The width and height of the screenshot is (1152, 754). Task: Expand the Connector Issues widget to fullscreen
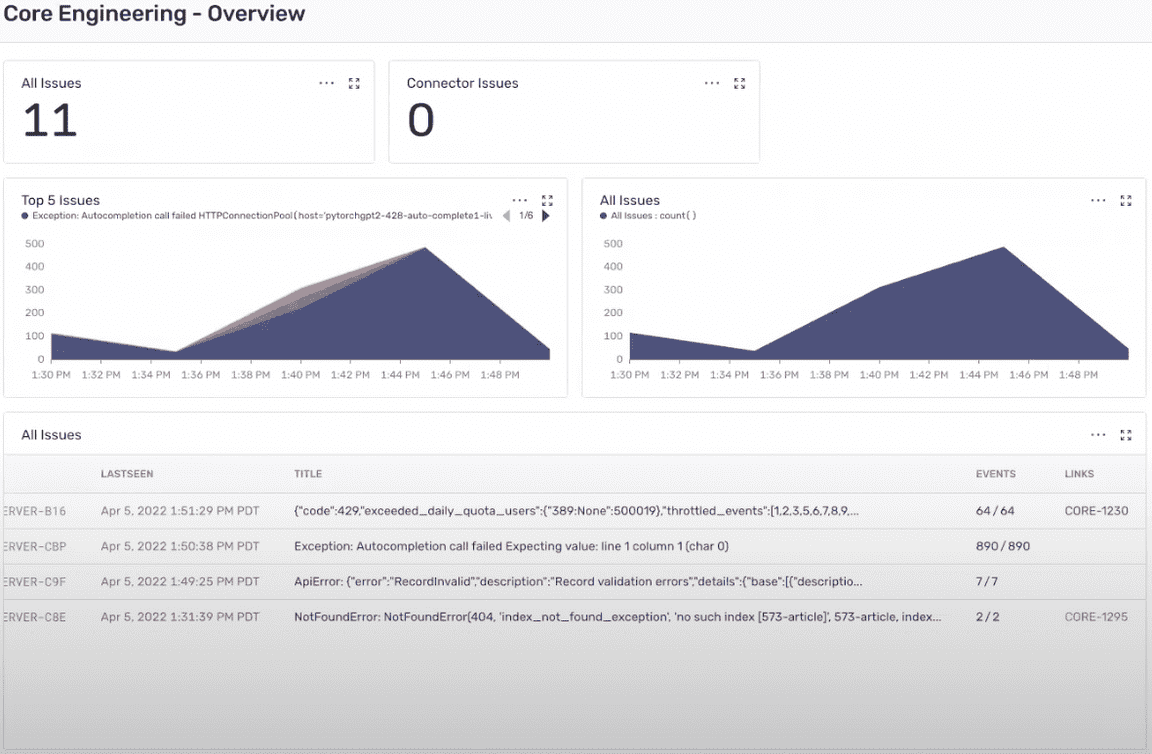click(x=739, y=83)
